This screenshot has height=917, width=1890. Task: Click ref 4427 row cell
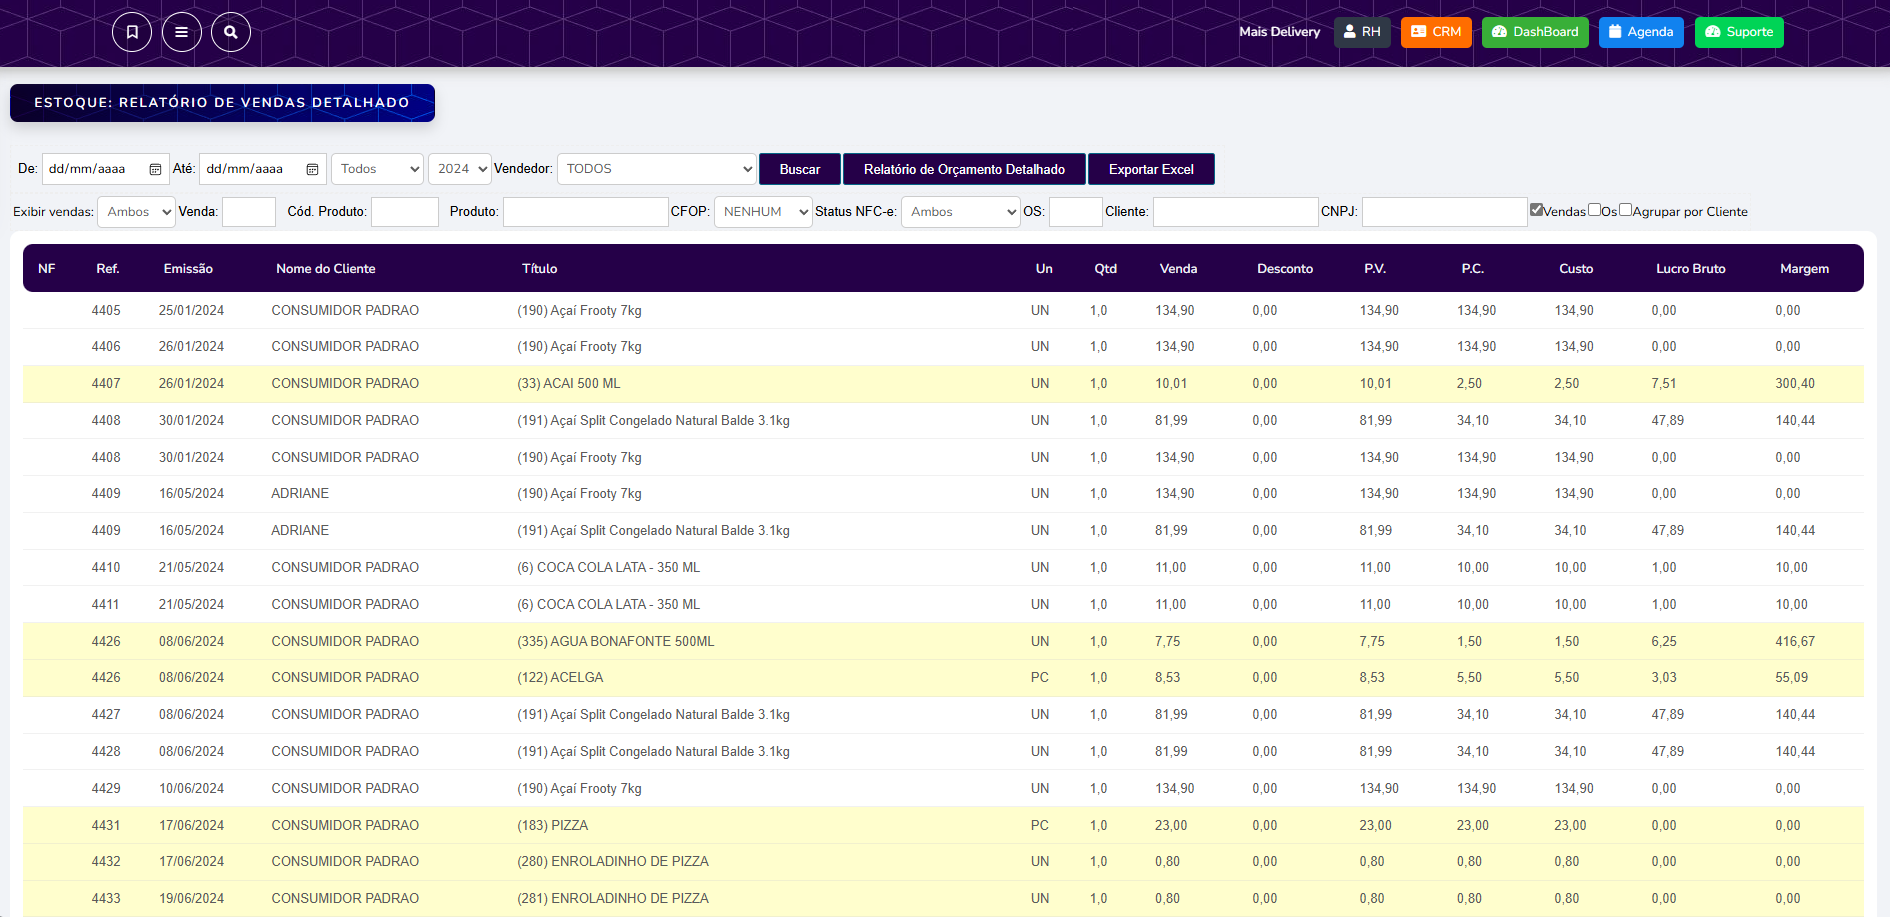click(106, 715)
